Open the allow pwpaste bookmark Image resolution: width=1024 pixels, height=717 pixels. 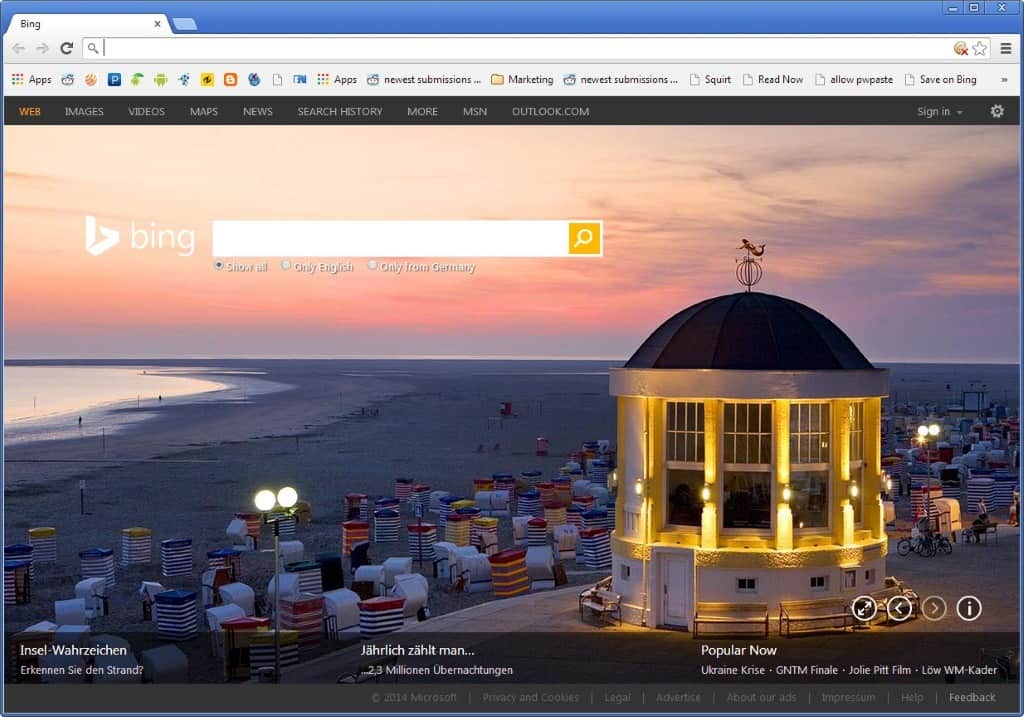(854, 80)
